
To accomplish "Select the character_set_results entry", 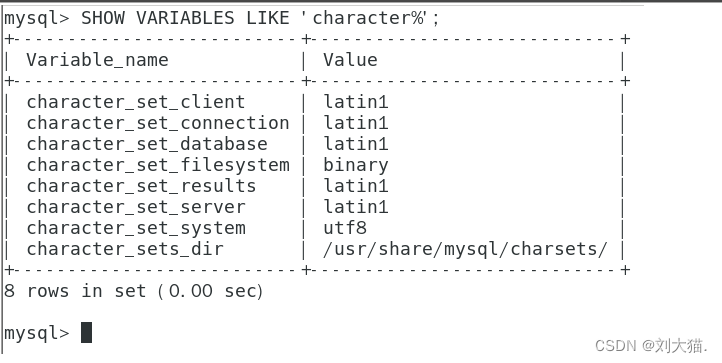I will tap(141, 186).
